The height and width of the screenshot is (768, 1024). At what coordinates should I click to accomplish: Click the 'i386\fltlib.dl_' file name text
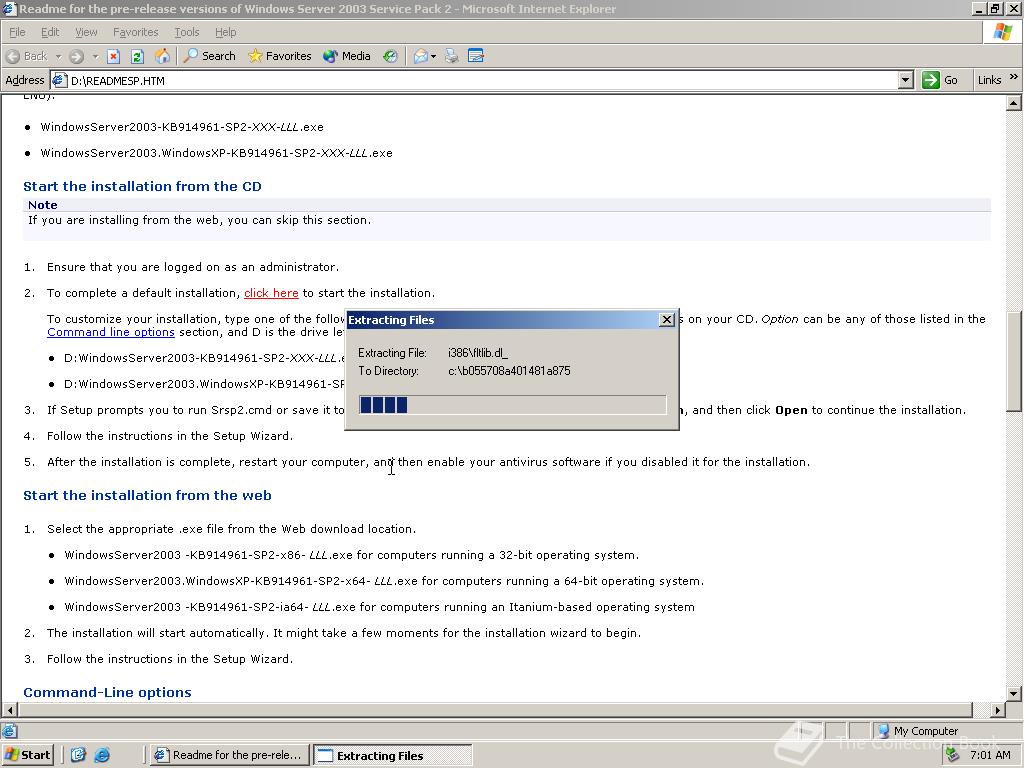pyautogui.click(x=478, y=353)
